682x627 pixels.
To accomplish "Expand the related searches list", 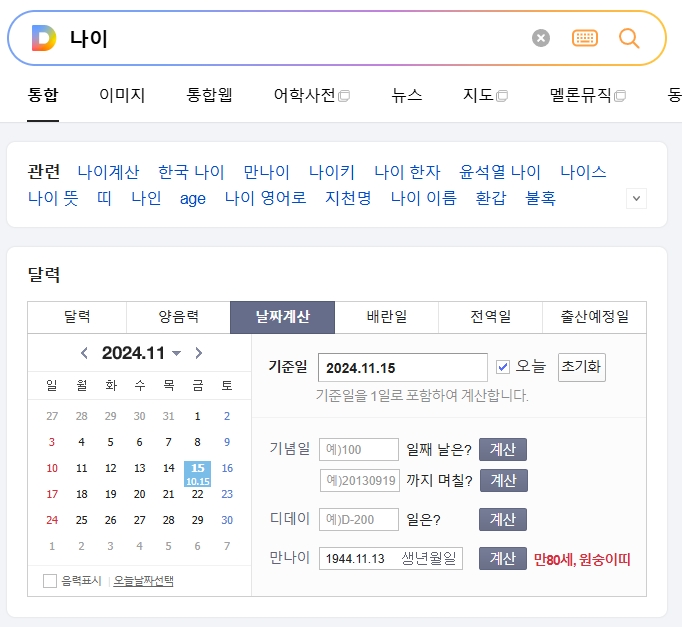I will pos(636,199).
